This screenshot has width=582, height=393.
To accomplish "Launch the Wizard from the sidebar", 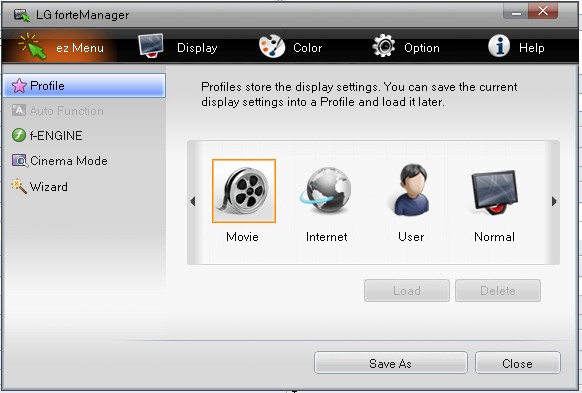I will tap(40, 186).
